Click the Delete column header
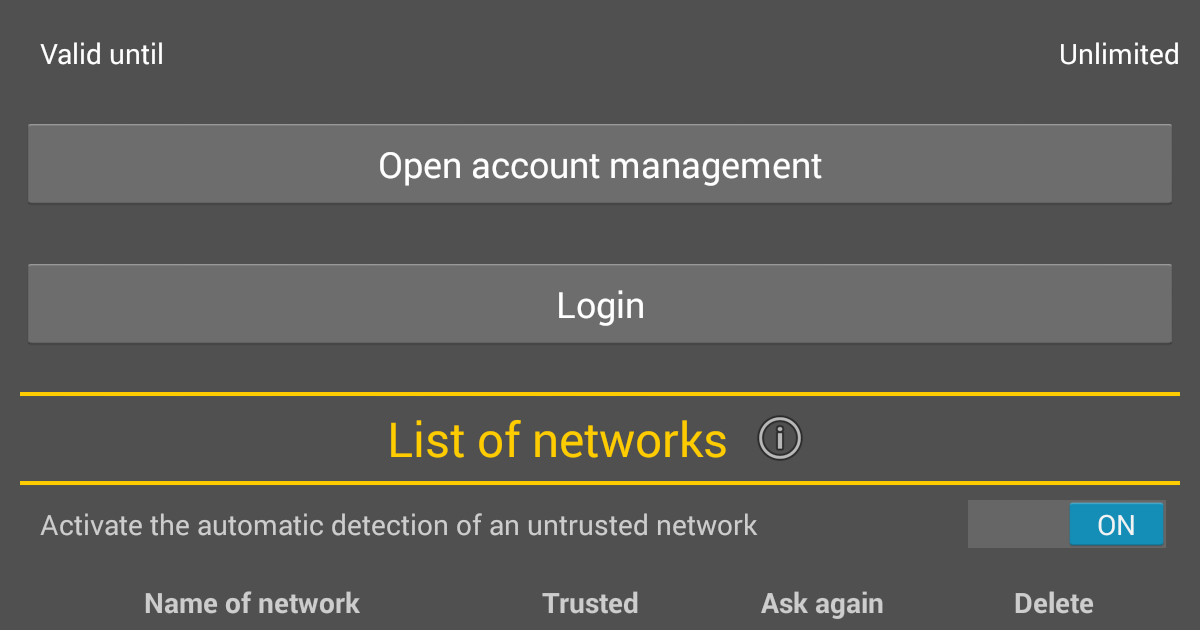 (1053, 603)
